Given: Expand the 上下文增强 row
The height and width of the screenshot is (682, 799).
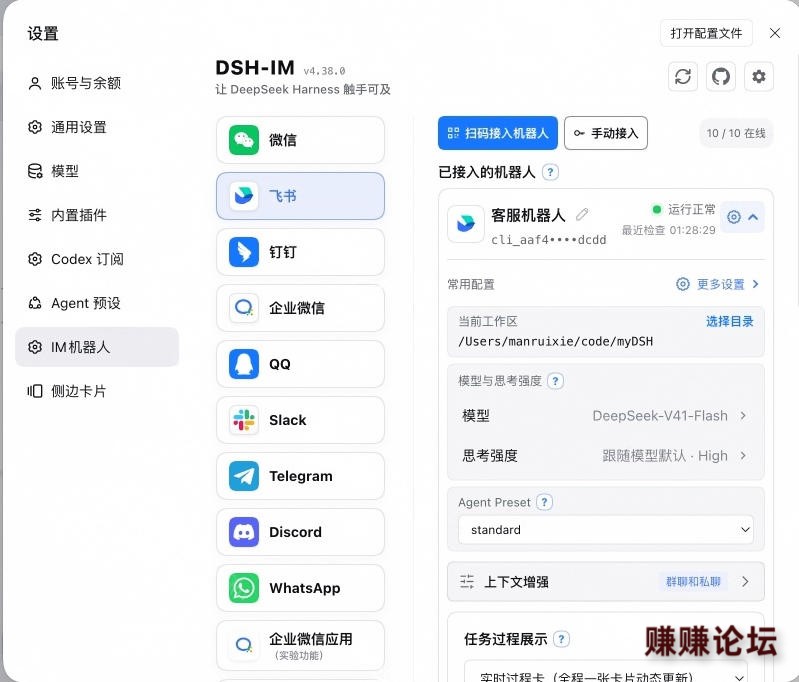Looking at the screenshot, I should pos(605,582).
